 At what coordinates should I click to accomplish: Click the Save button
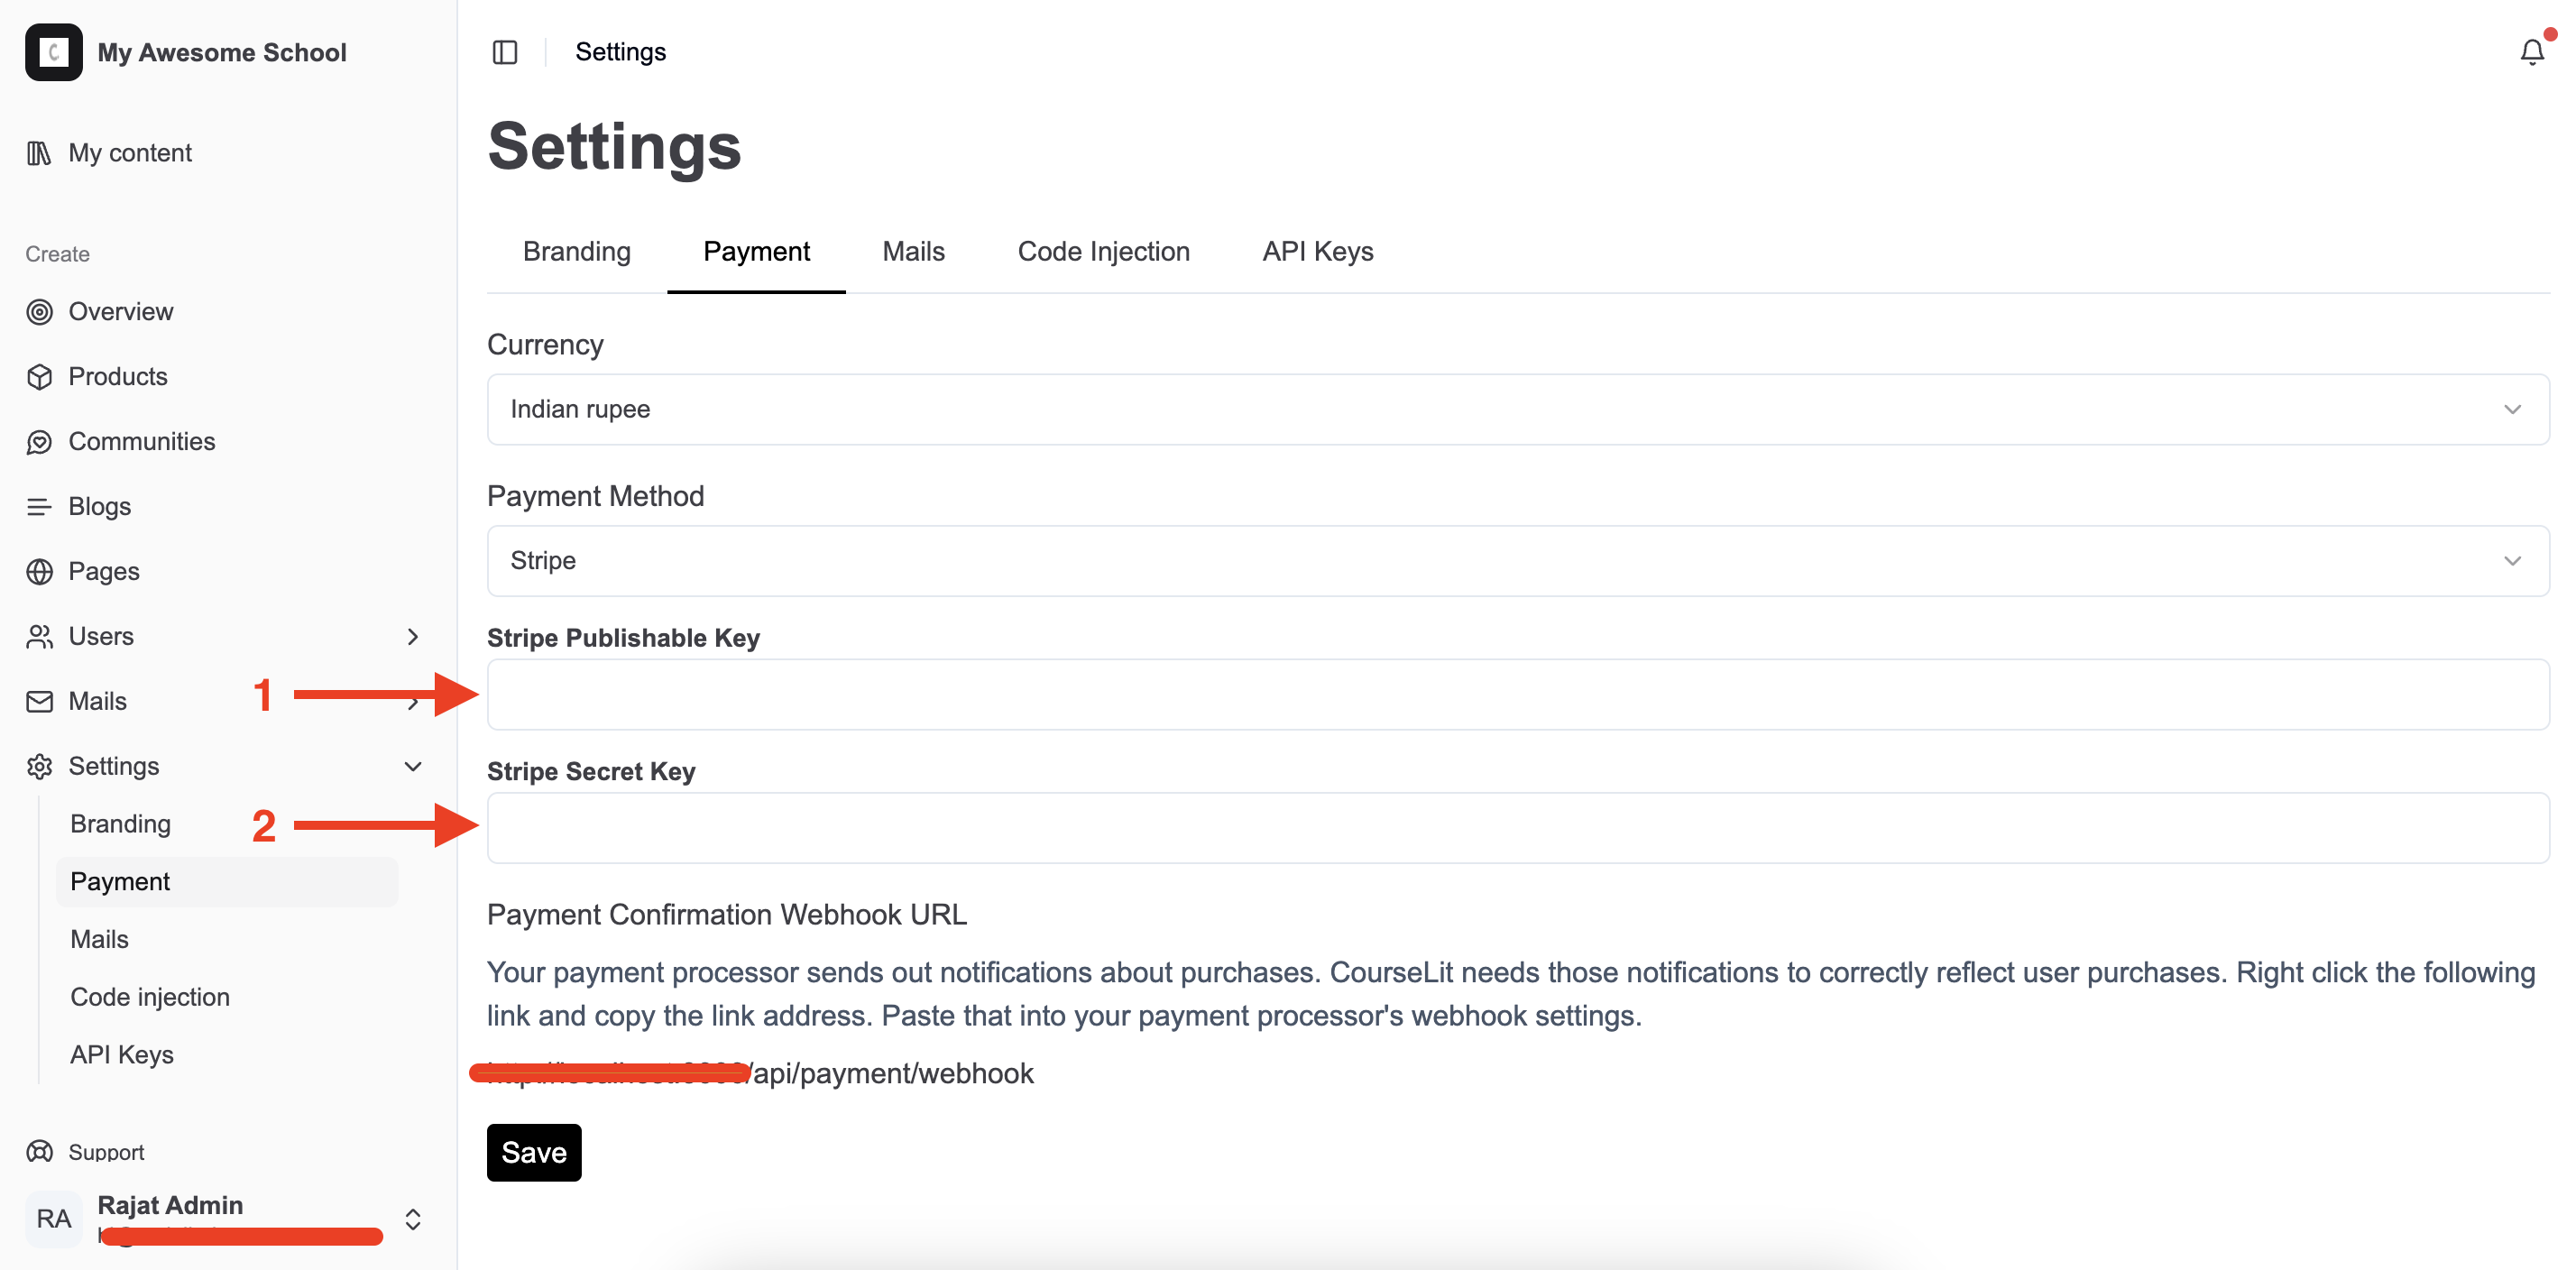533,1152
